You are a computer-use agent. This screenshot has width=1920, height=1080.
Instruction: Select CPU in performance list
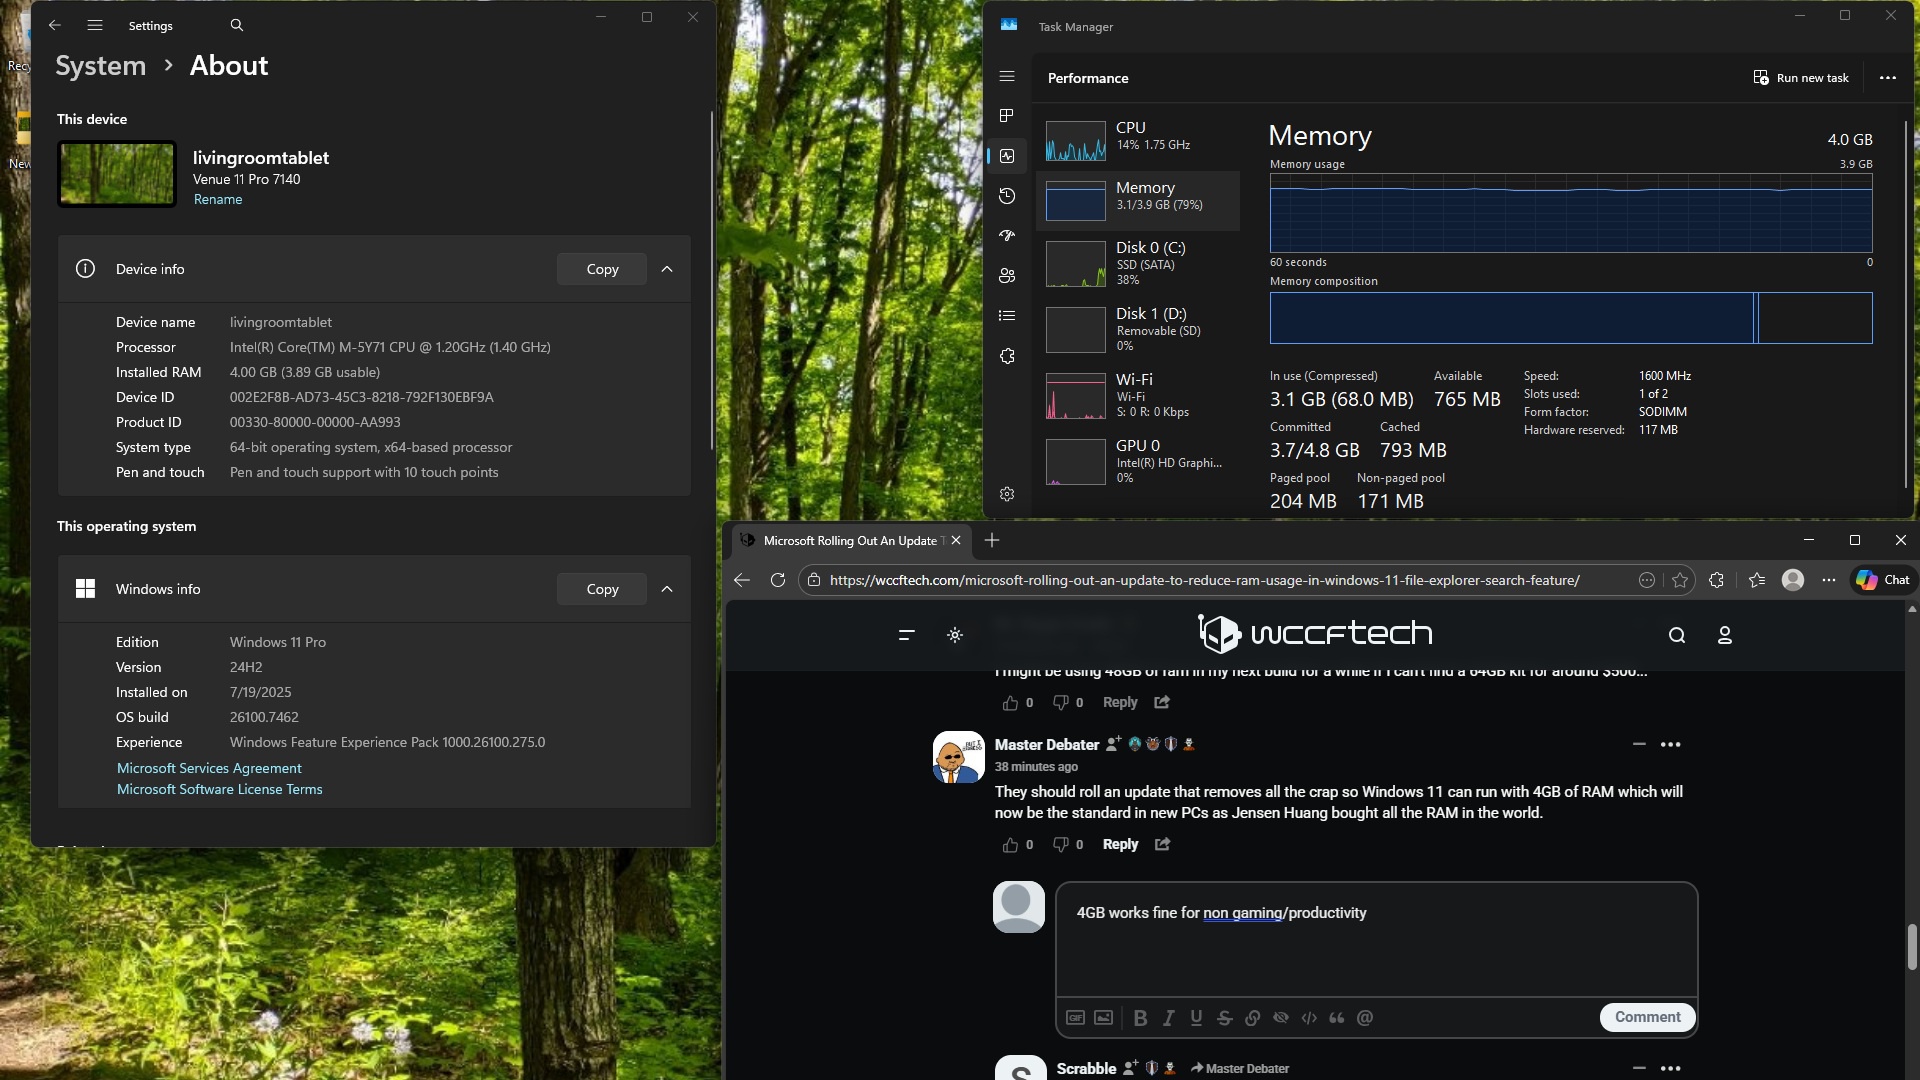click(1139, 140)
